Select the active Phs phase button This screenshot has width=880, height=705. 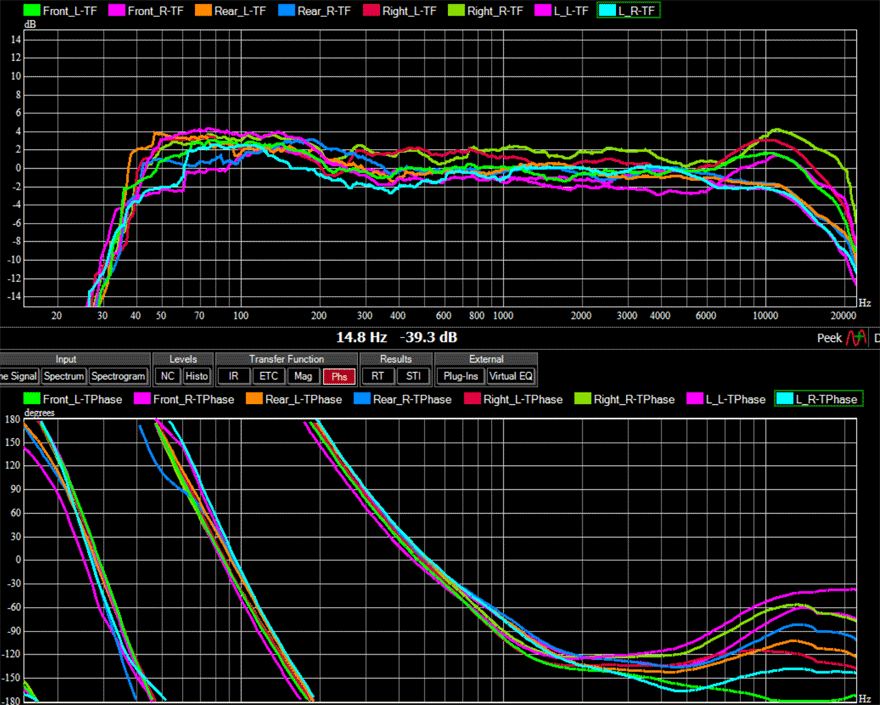click(x=339, y=377)
